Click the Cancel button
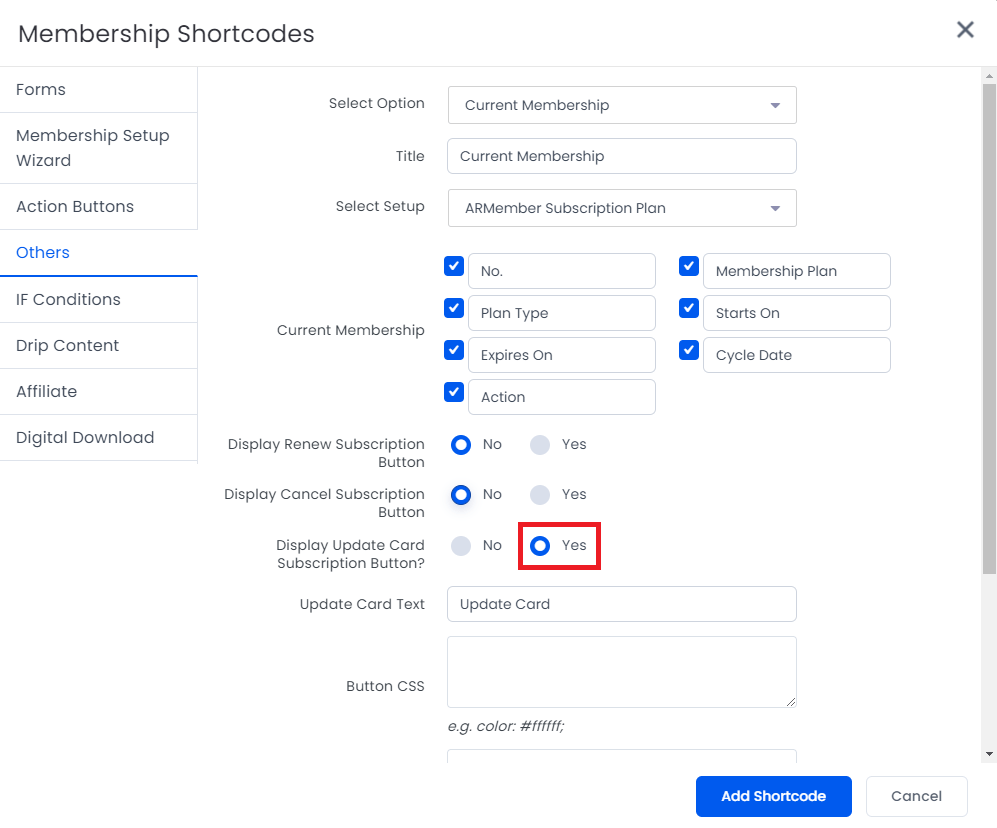 916,796
